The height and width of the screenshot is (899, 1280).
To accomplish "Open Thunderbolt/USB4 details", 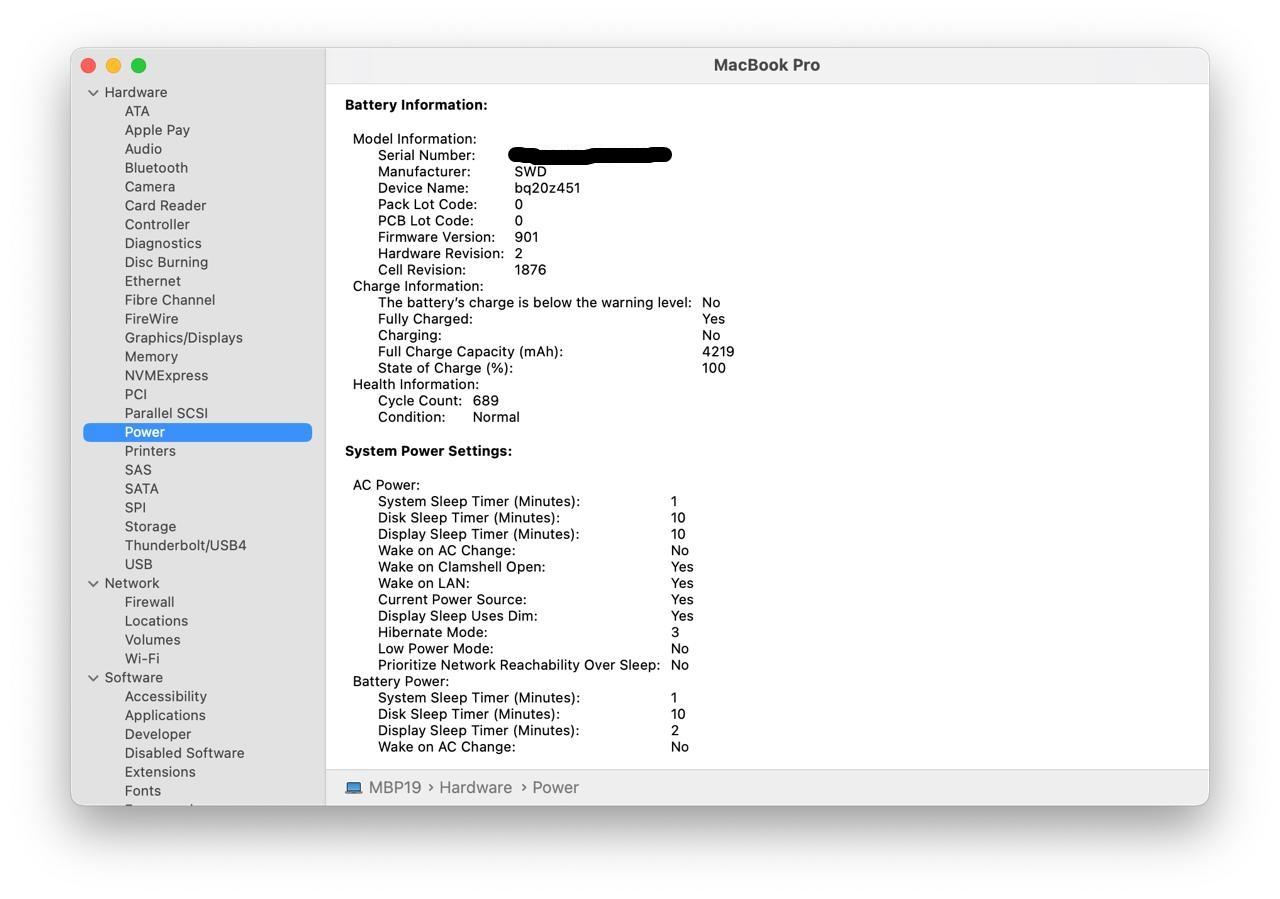I will click(x=185, y=546).
